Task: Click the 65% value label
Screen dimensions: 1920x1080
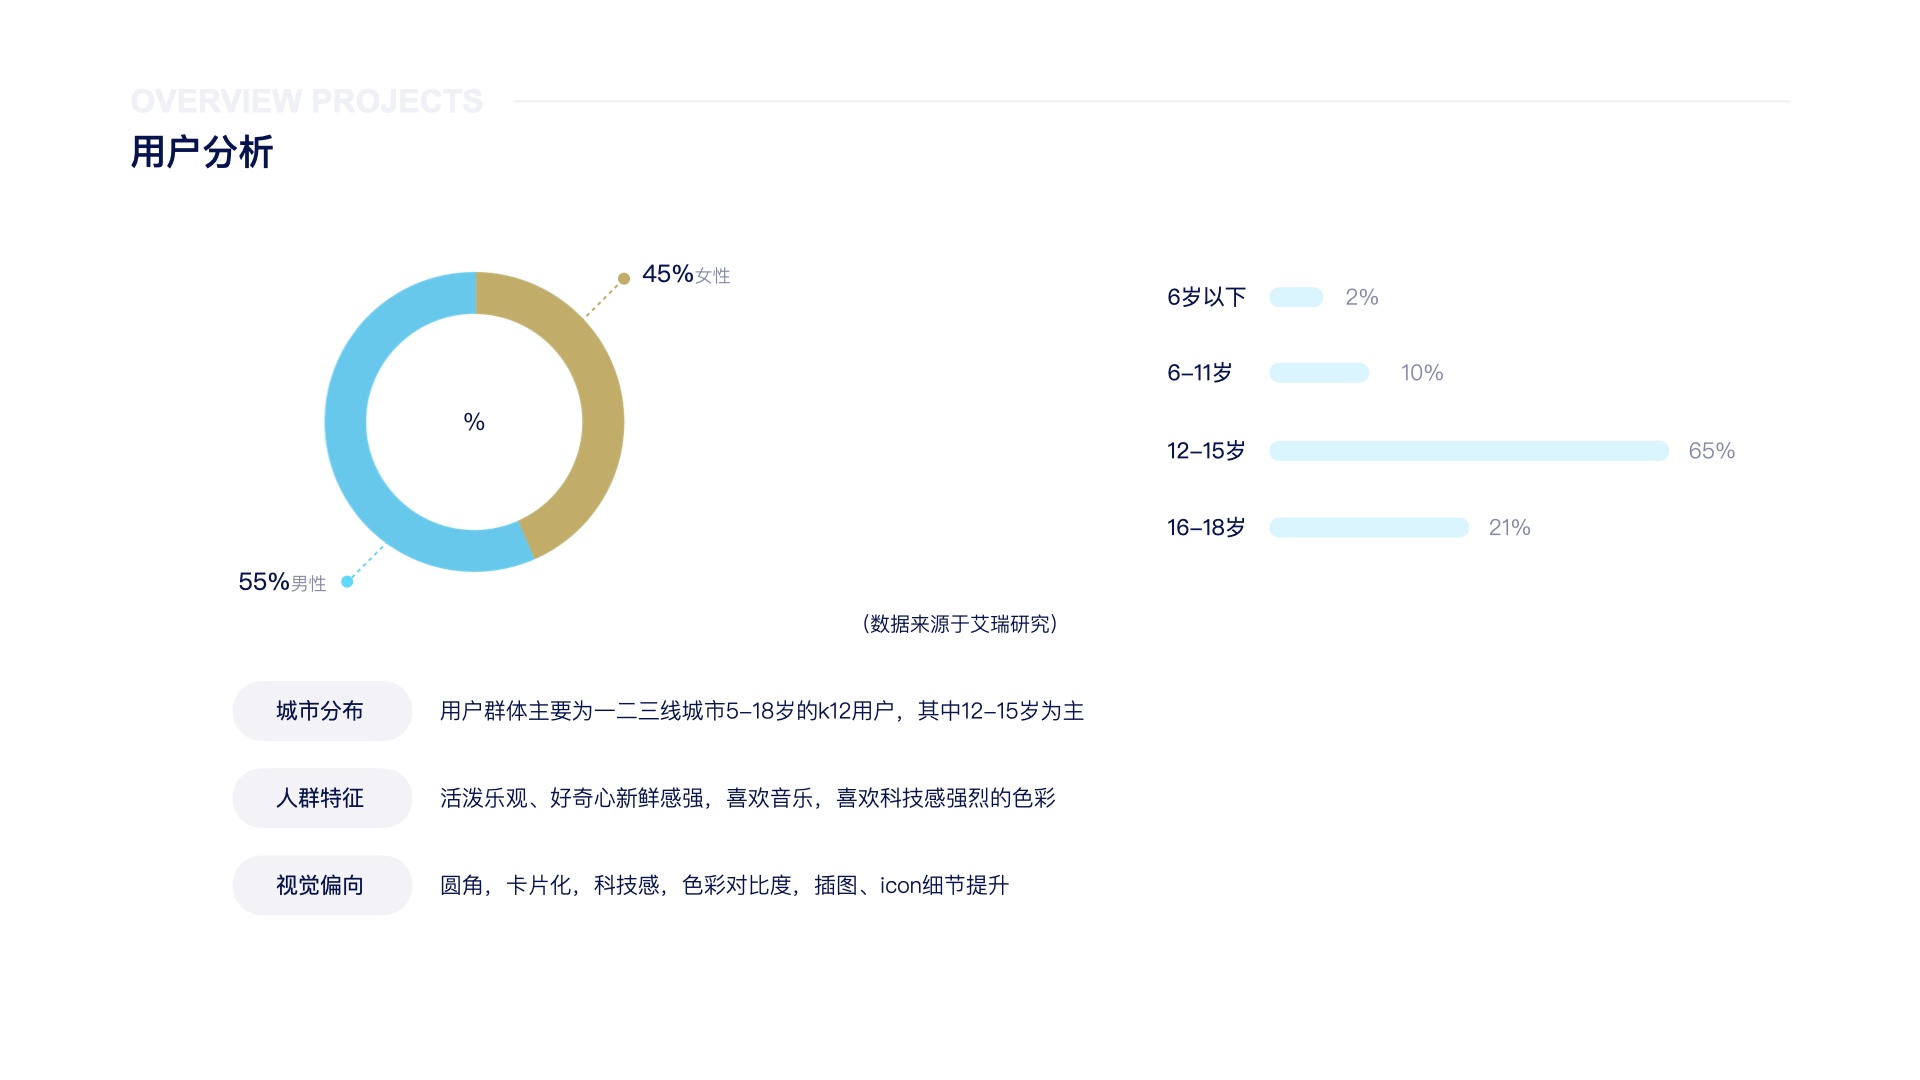Action: tap(1711, 451)
